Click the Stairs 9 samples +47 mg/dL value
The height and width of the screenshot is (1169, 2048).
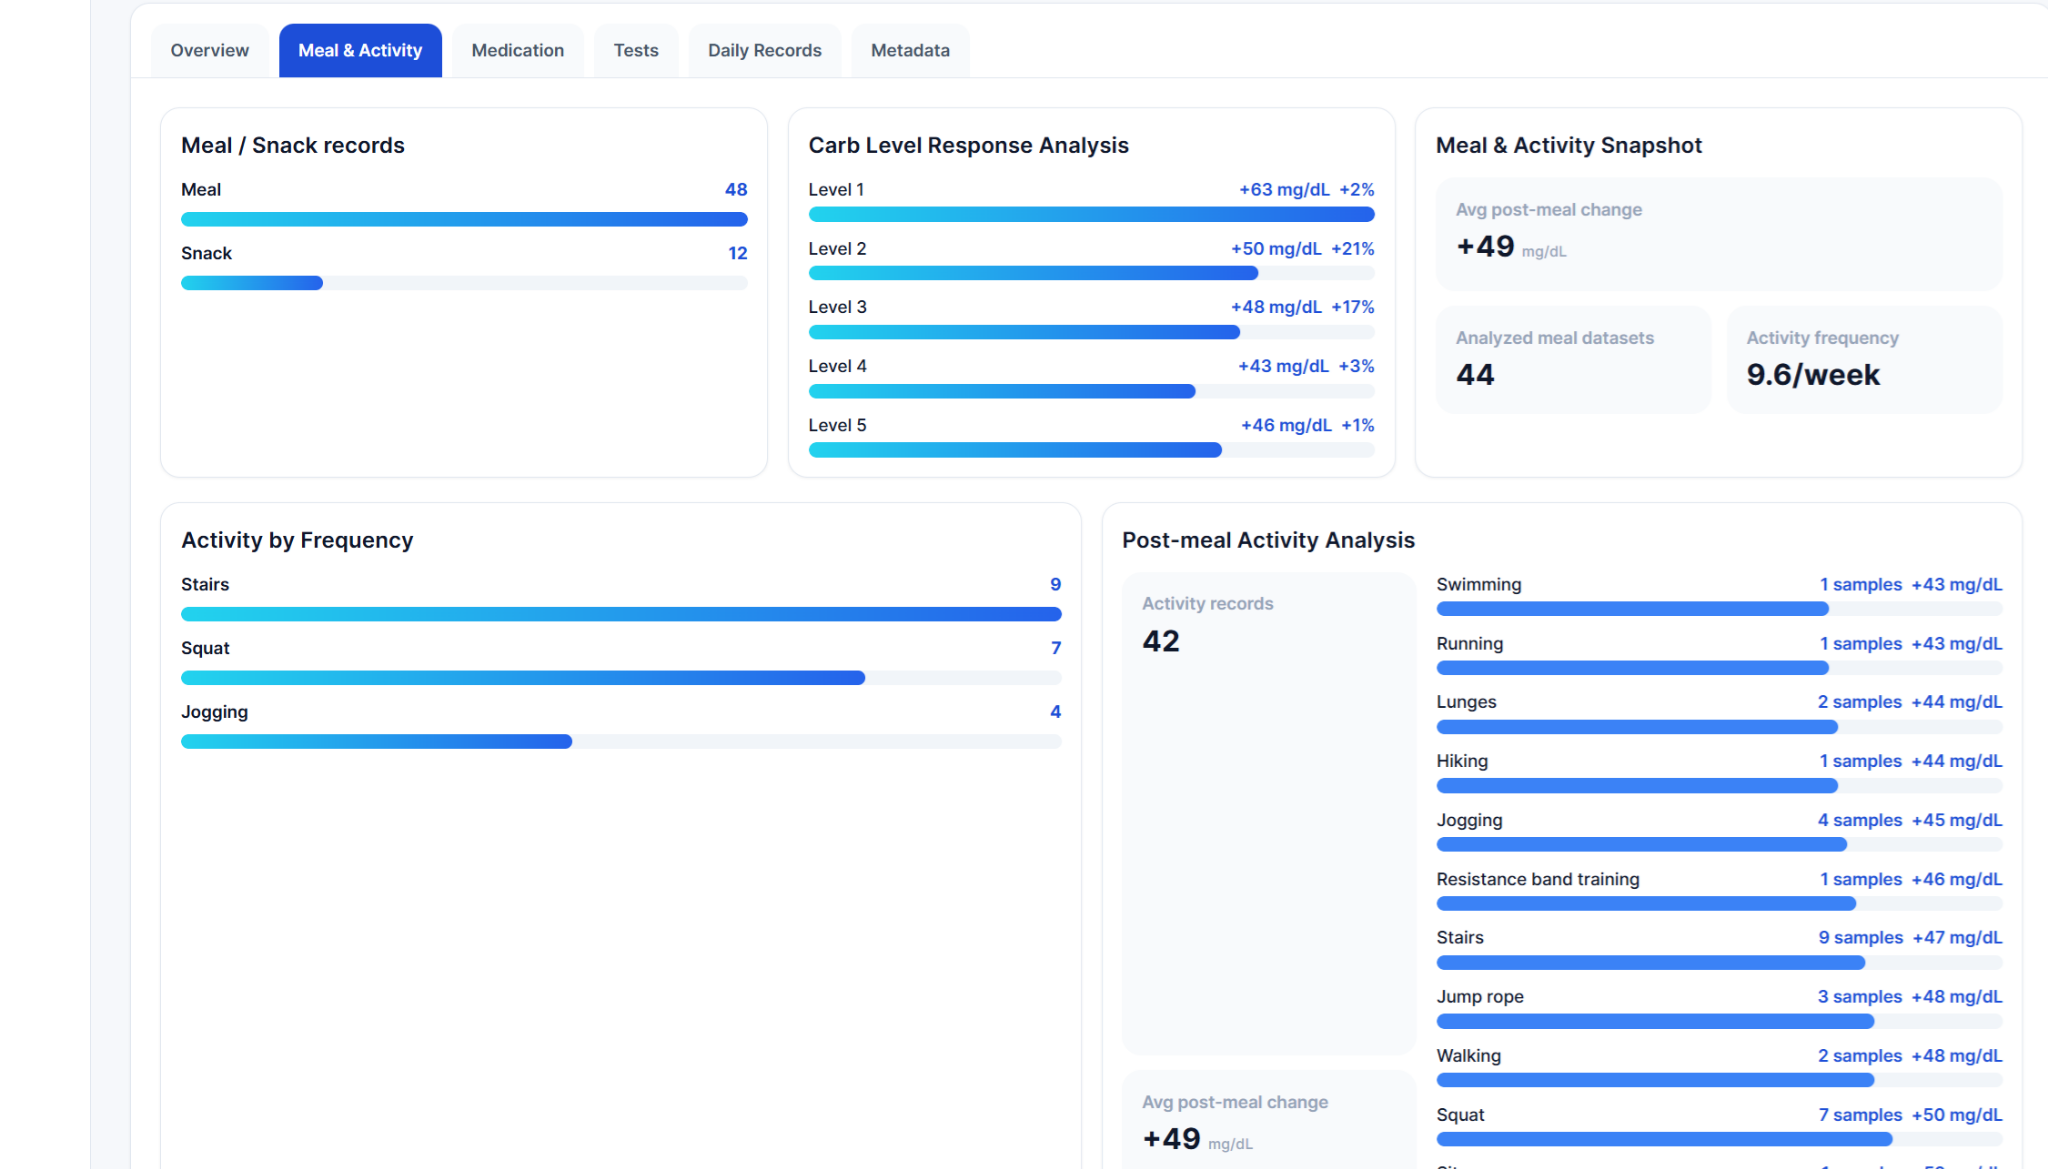pos(1910,938)
